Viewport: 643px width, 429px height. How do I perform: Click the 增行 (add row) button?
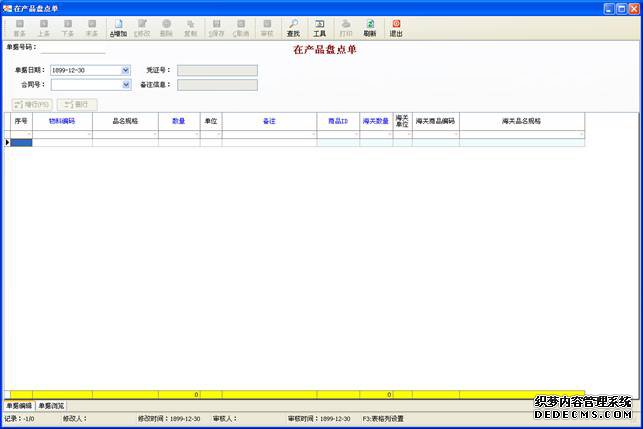31,104
